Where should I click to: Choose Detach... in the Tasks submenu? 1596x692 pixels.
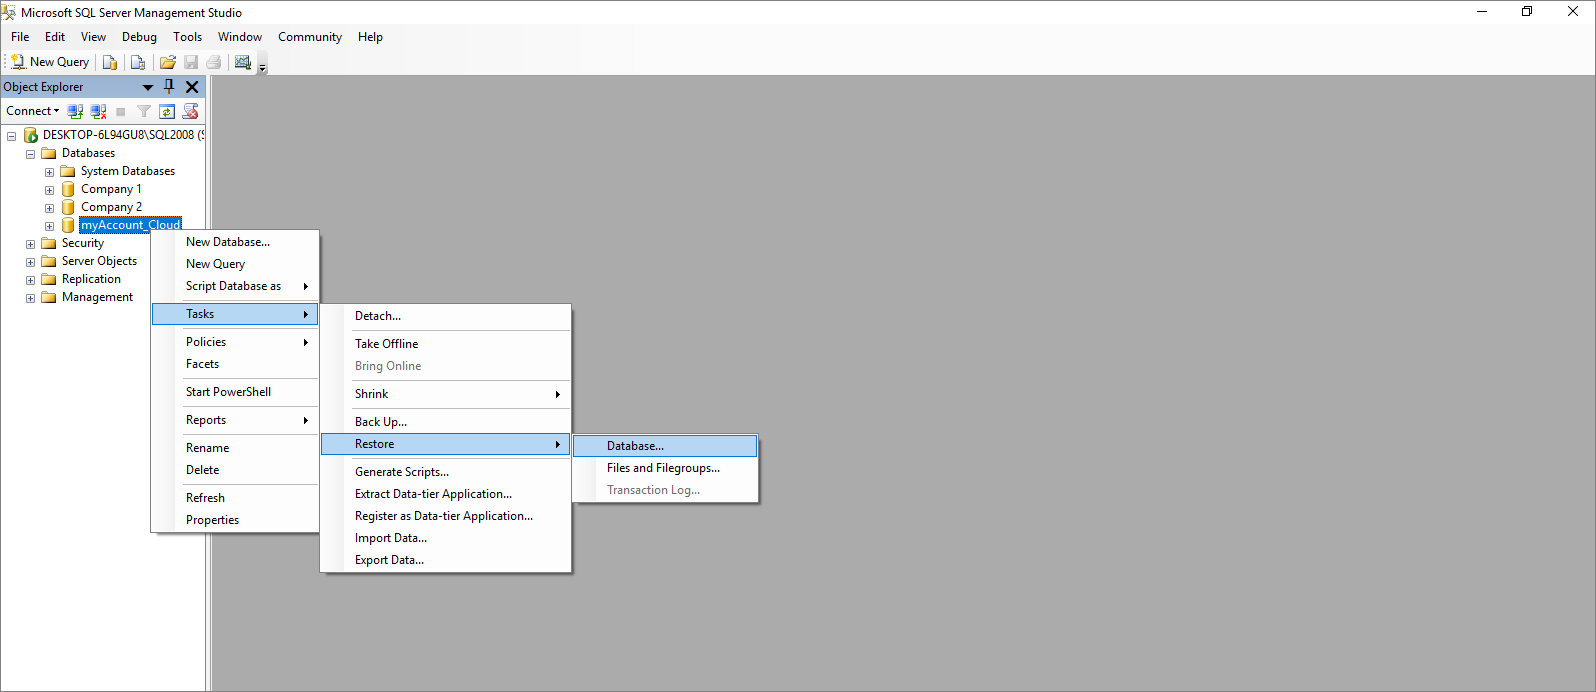(446, 316)
